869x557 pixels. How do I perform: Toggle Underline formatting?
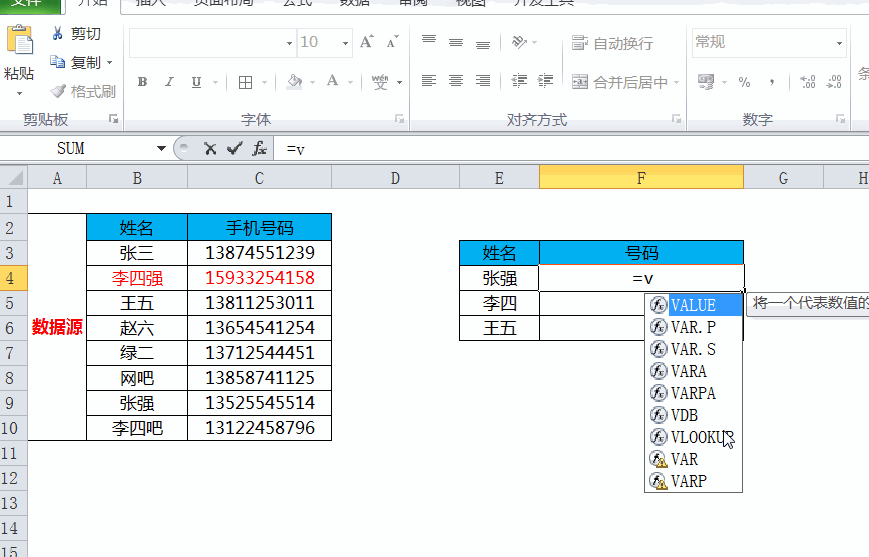[196, 82]
